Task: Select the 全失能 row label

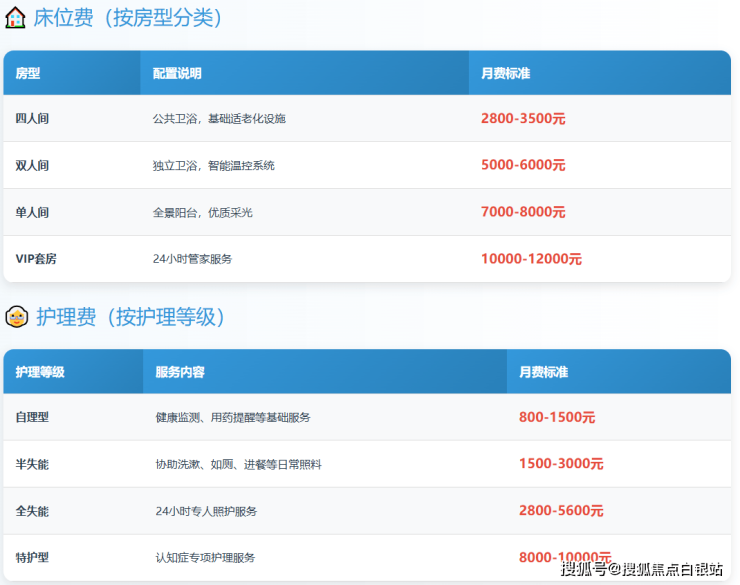Action: [32, 511]
